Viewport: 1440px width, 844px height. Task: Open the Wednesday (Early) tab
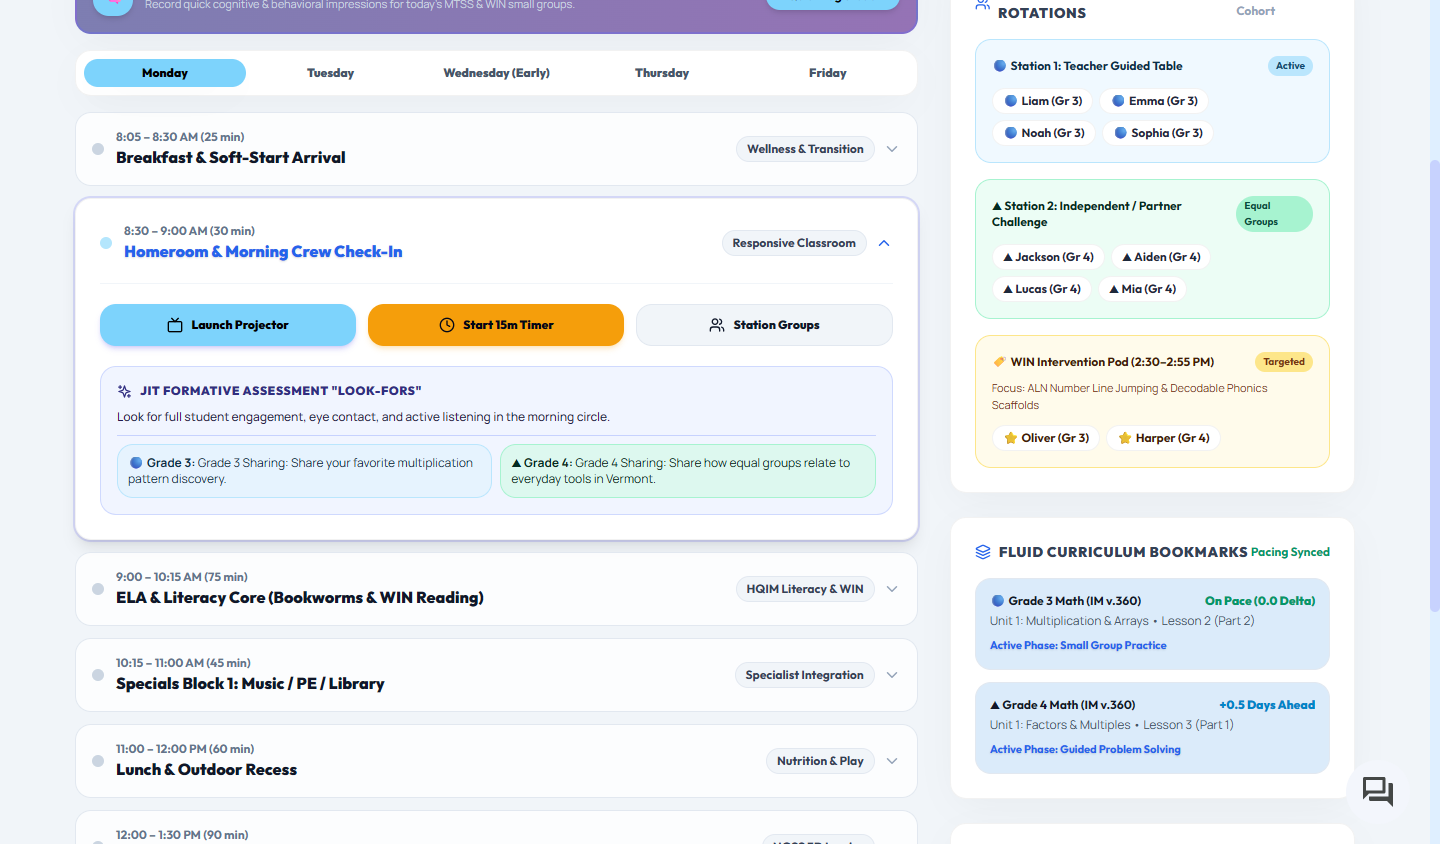(496, 73)
